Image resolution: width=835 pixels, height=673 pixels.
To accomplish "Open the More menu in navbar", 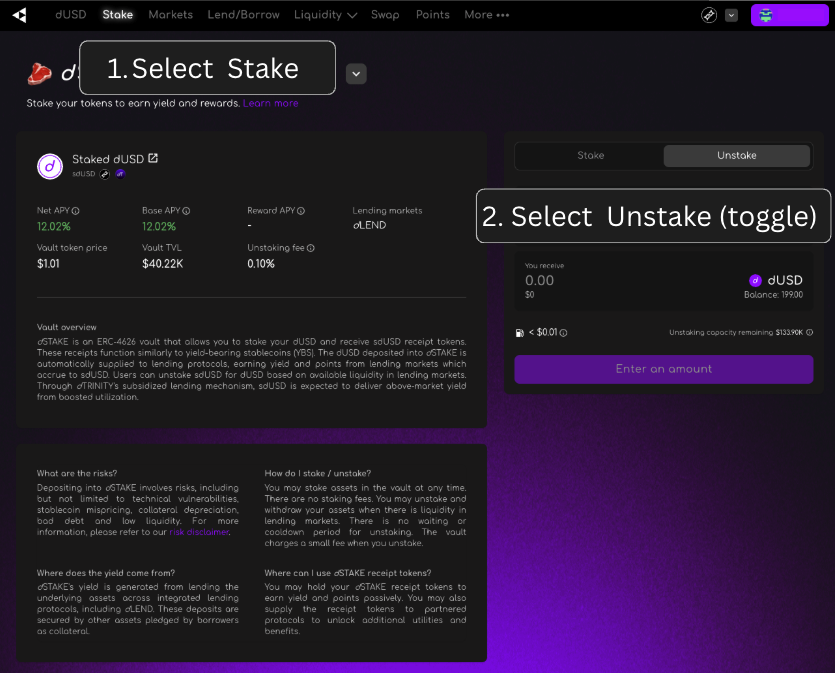I will click(x=486, y=15).
